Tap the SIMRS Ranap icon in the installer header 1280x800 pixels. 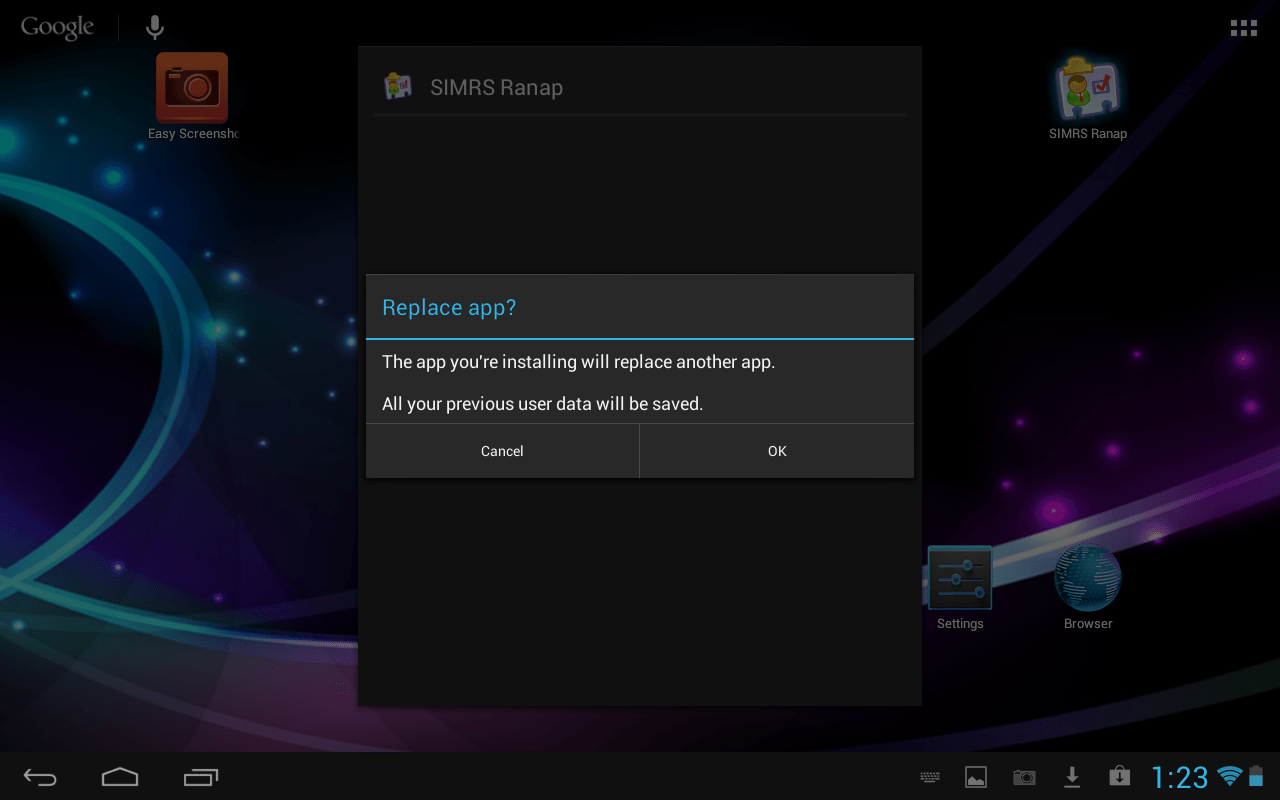point(398,86)
